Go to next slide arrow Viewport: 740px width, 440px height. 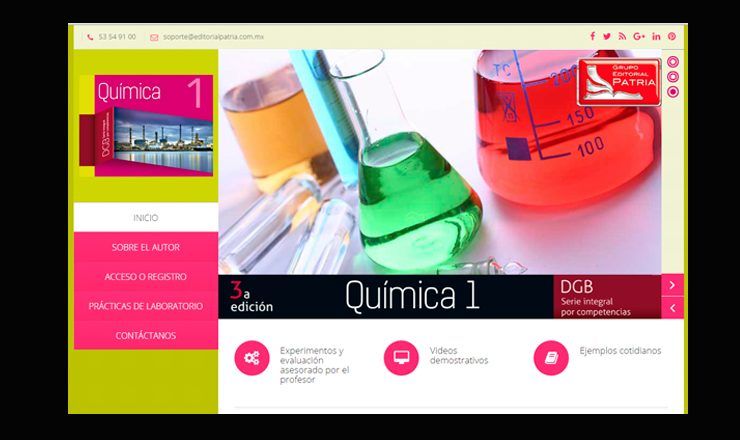coord(673,285)
